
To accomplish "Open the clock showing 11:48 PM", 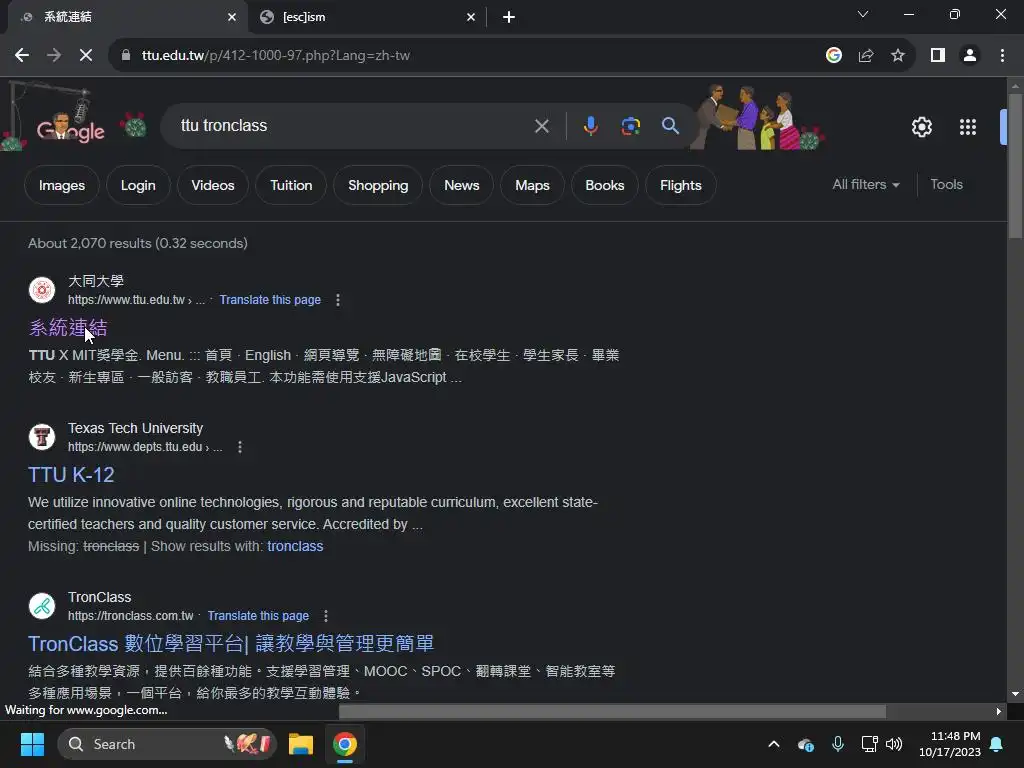I will pyautogui.click(x=950, y=744).
